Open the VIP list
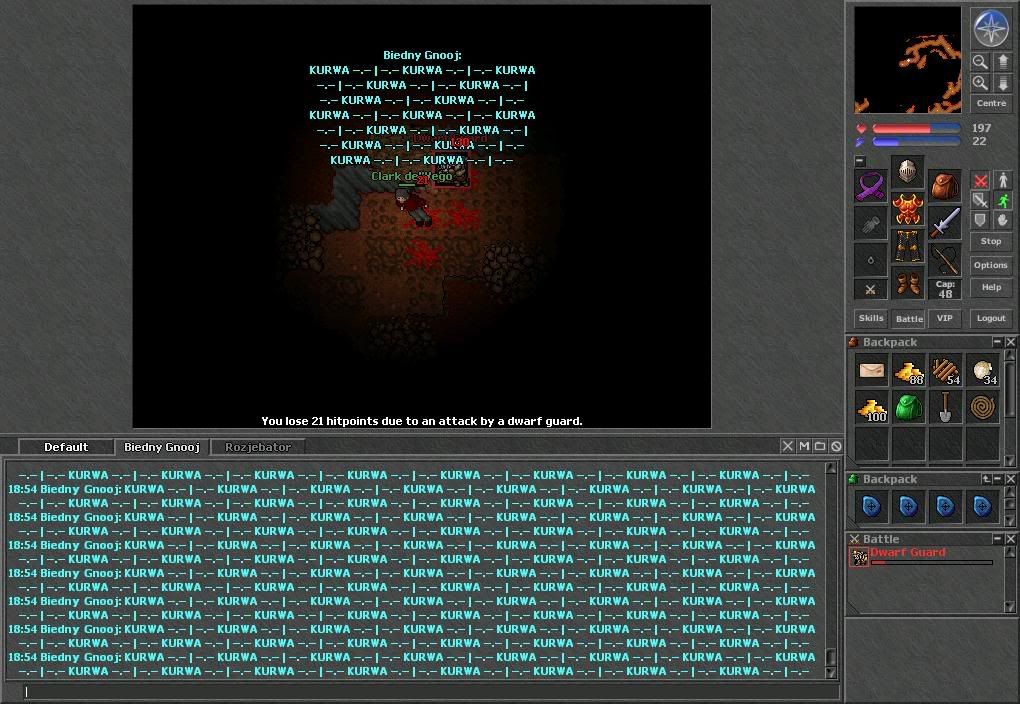This screenshot has height=704, width=1020. click(x=945, y=318)
